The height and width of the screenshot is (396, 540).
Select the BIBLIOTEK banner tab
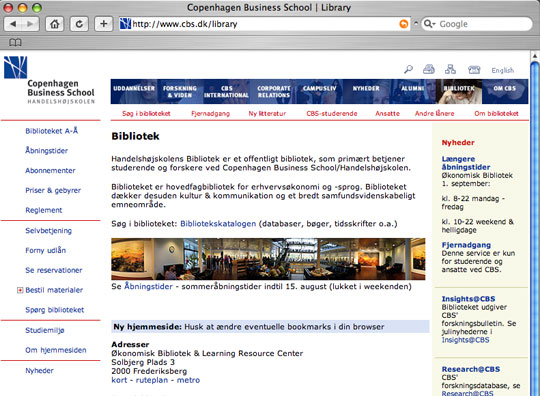point(459,92)
